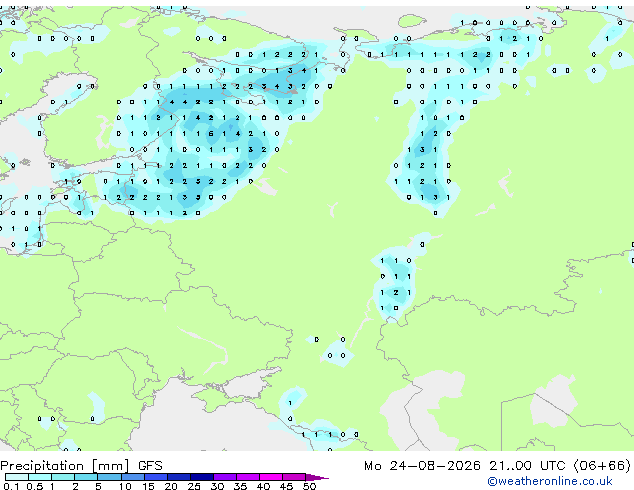This screenshot has width=634, height=490.
Task: Select the 0.5–1 mm legend color segment
Action: [40, 477]
